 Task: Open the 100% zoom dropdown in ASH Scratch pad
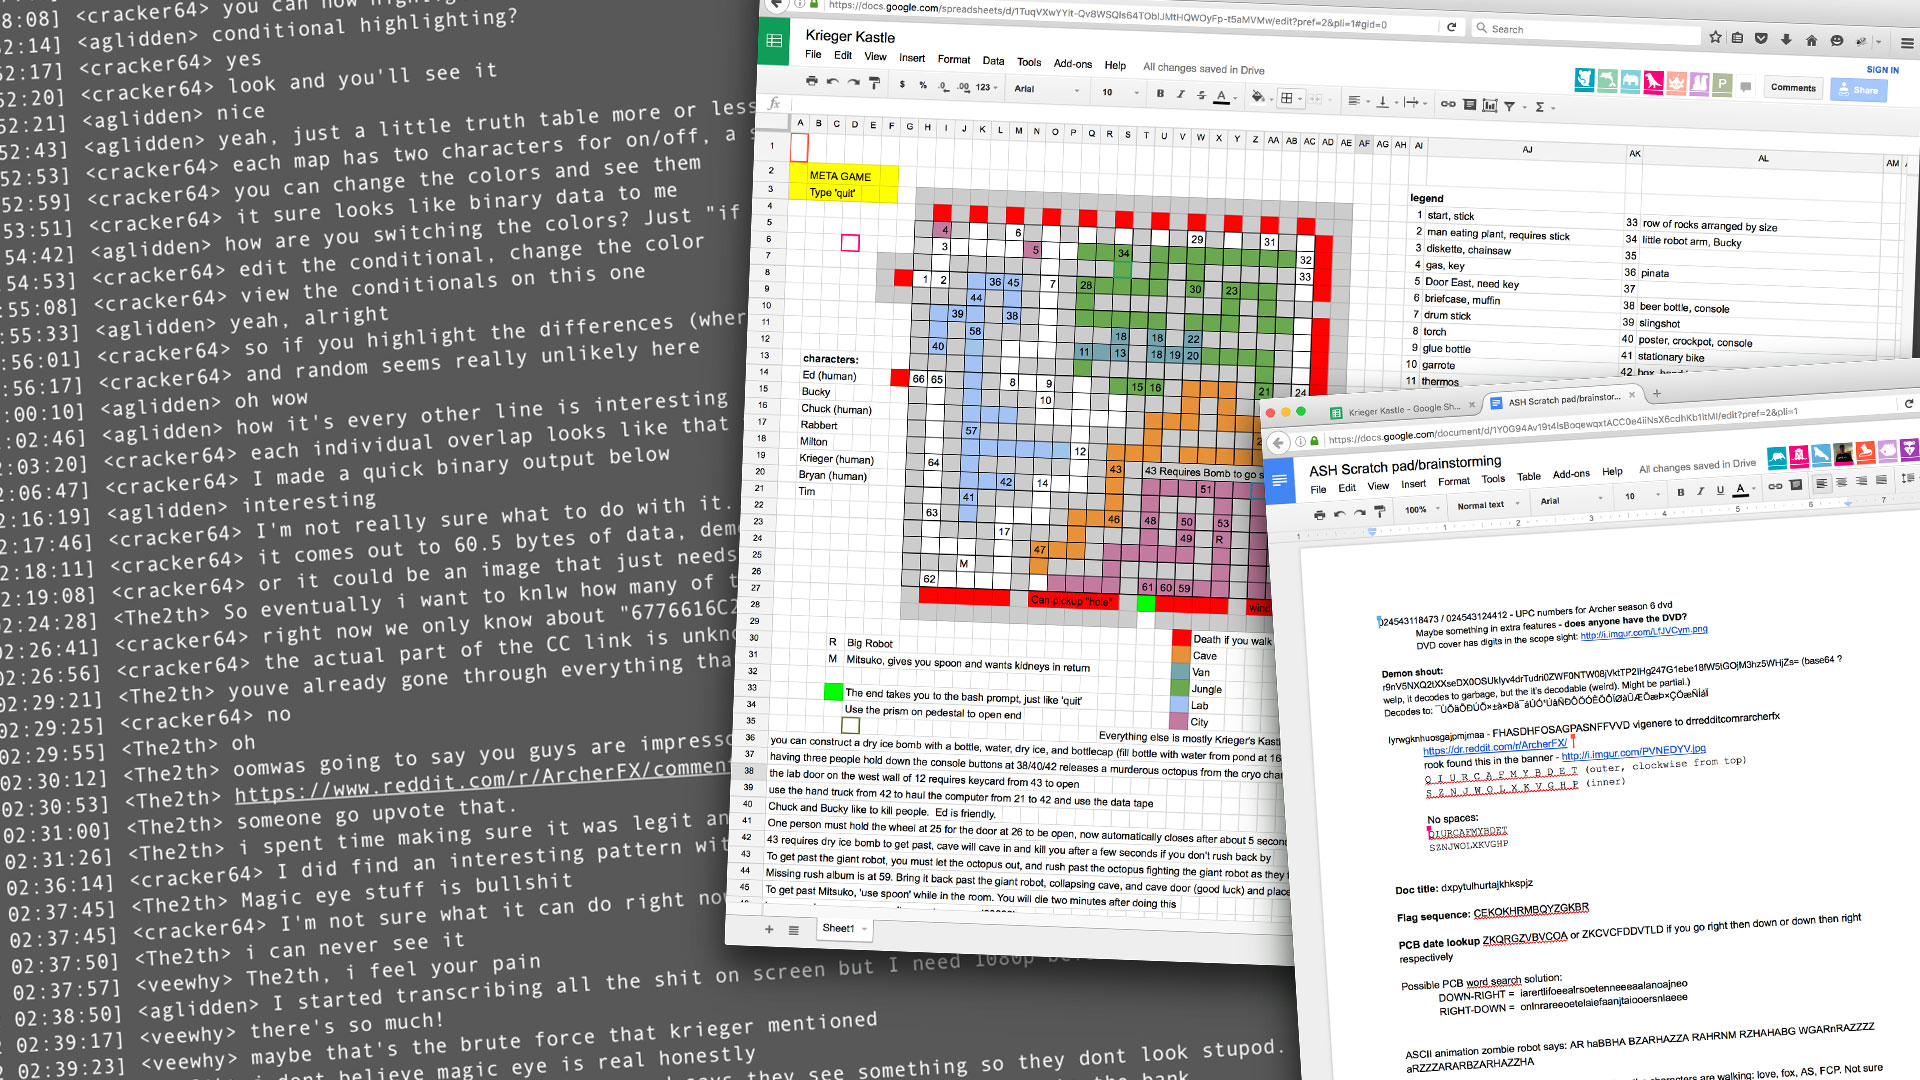1421,509
